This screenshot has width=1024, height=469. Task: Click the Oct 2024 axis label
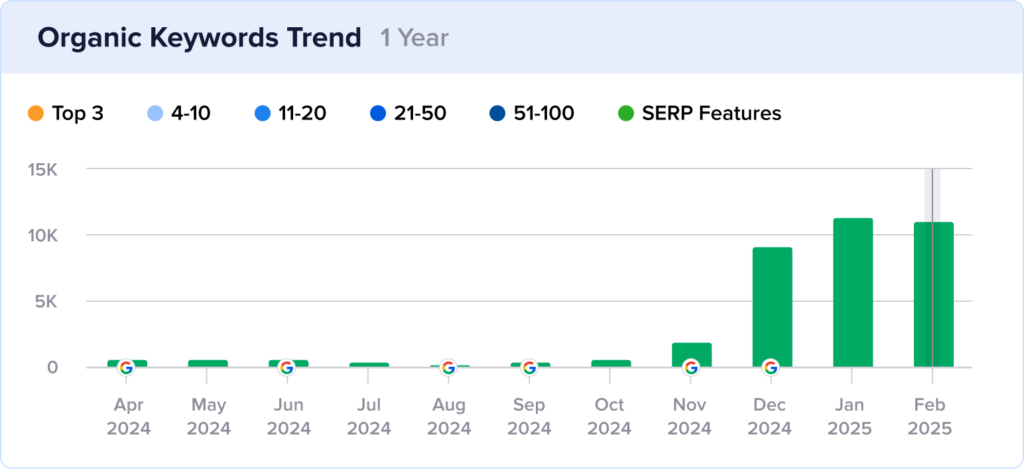[x=610, y=417]
